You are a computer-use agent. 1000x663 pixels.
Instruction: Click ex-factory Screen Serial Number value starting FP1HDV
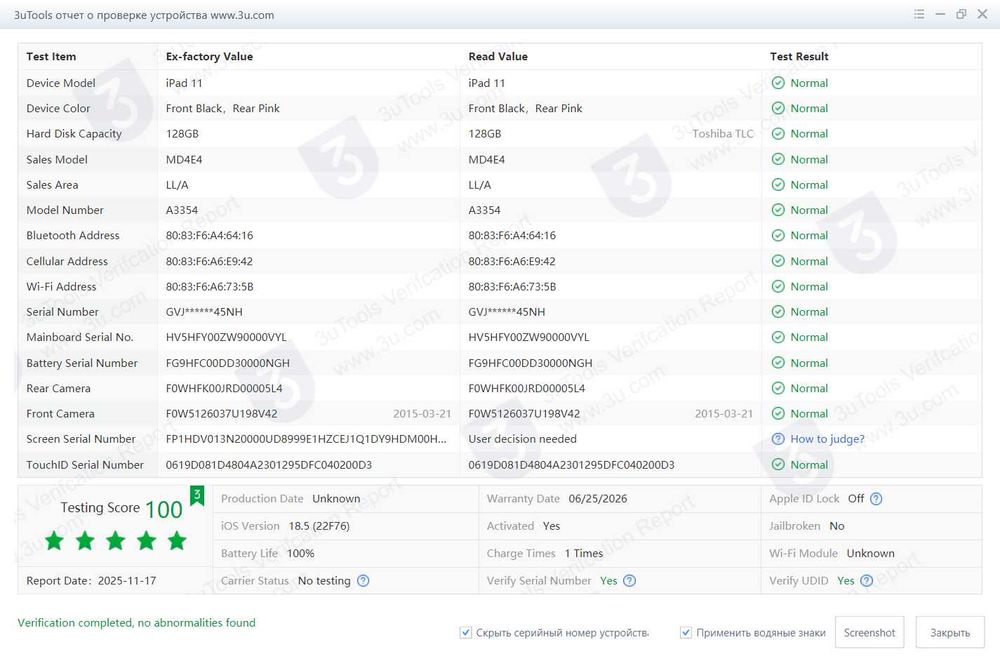point(306,439)
